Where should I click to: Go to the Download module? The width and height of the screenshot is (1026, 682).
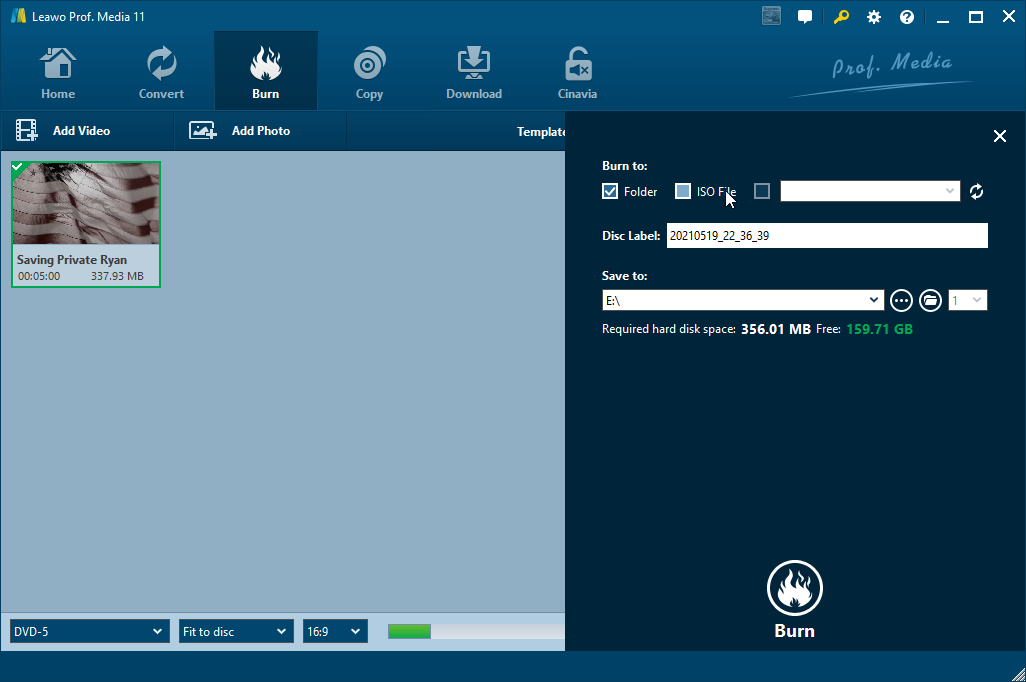click(x=474, y=72)
